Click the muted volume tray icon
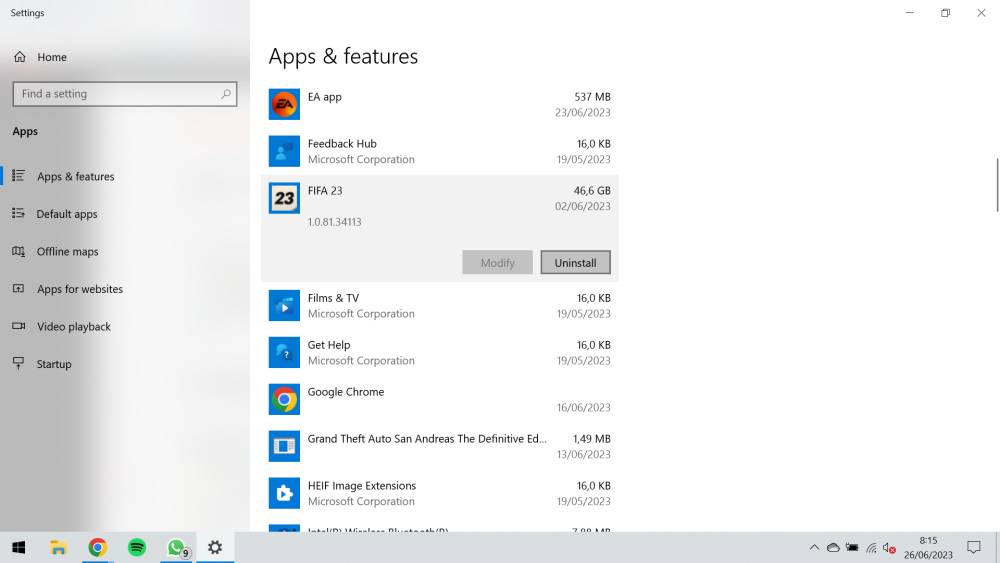The image size is (1000, 563). pos(890,548)
